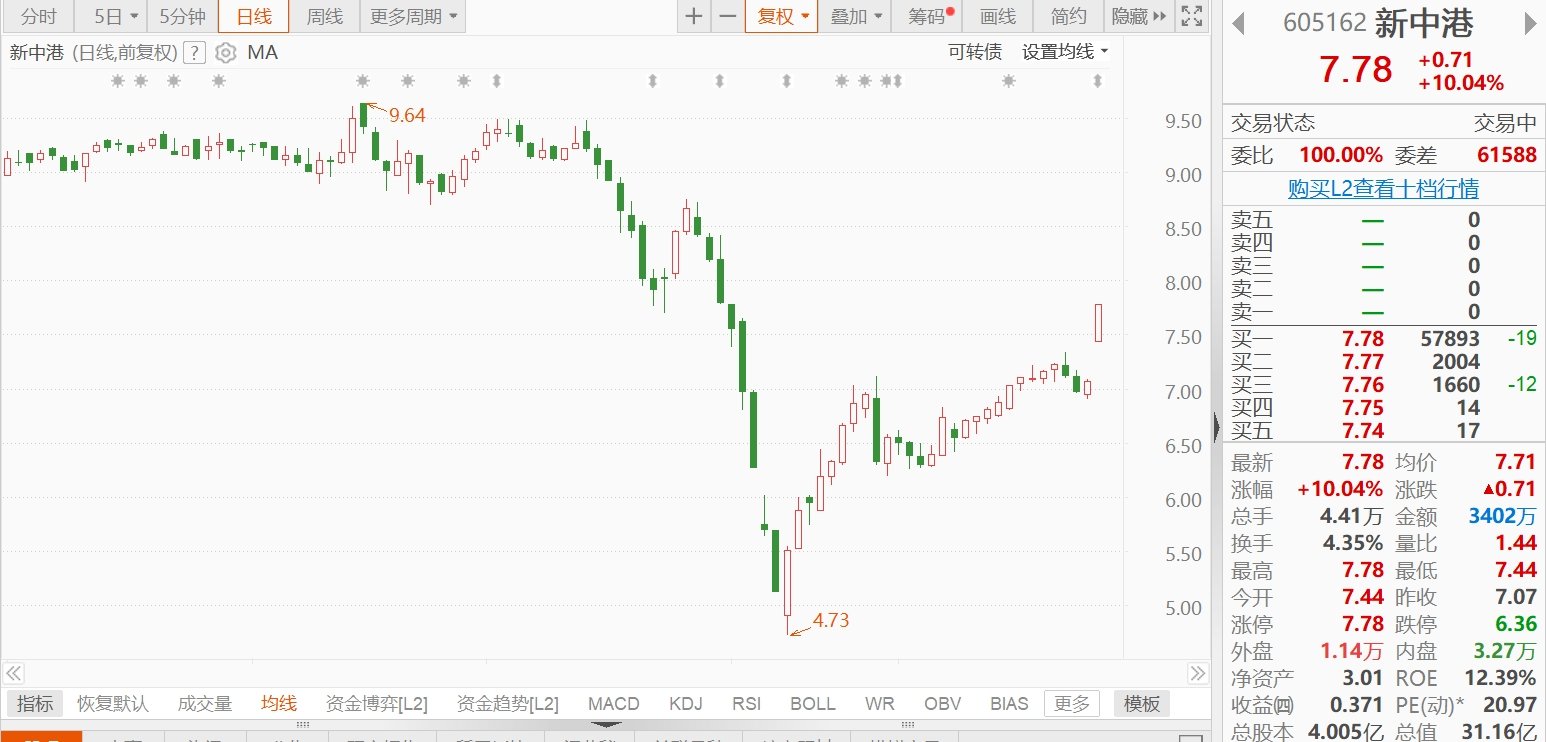Toggle 成交量 volume indicator
This screenshot has height=742, width=1546.
(x=205, y=704)
